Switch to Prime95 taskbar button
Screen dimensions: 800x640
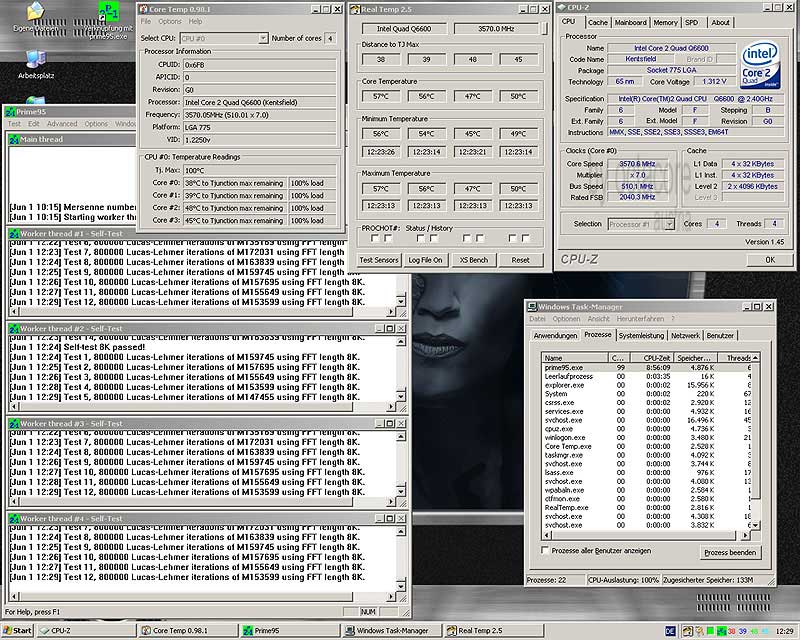290,631
